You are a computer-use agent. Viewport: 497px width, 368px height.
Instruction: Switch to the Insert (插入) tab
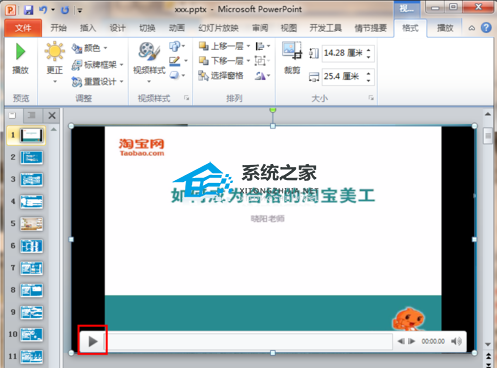click(88, 28)
